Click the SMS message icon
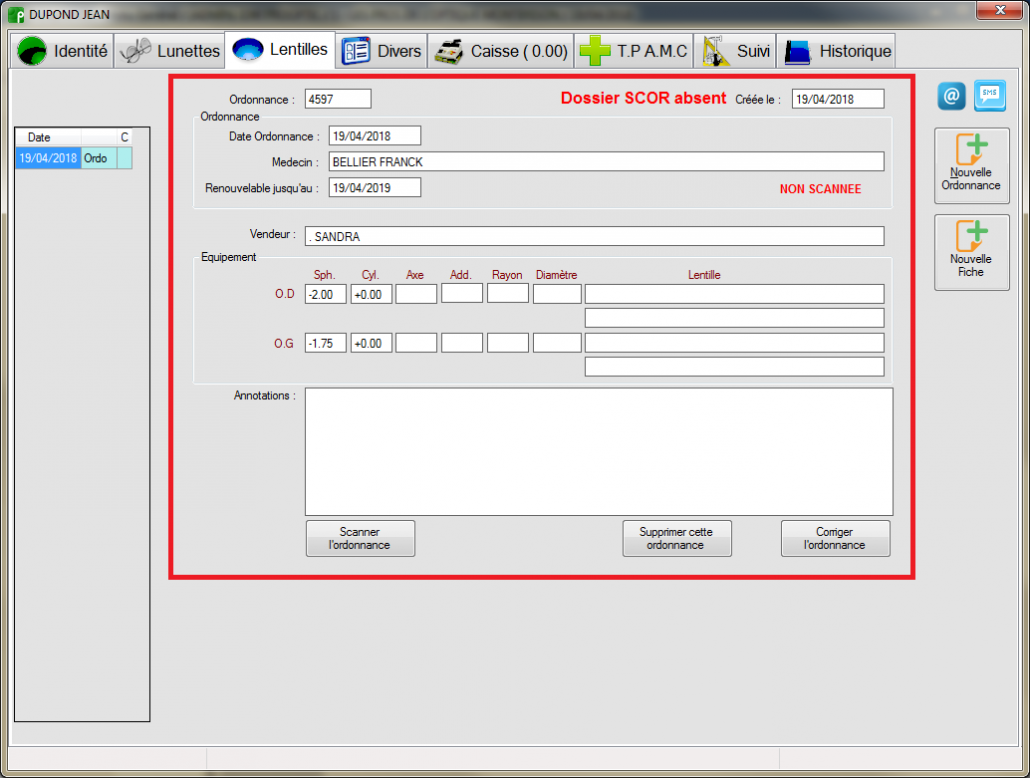 (x=989, y=97)
